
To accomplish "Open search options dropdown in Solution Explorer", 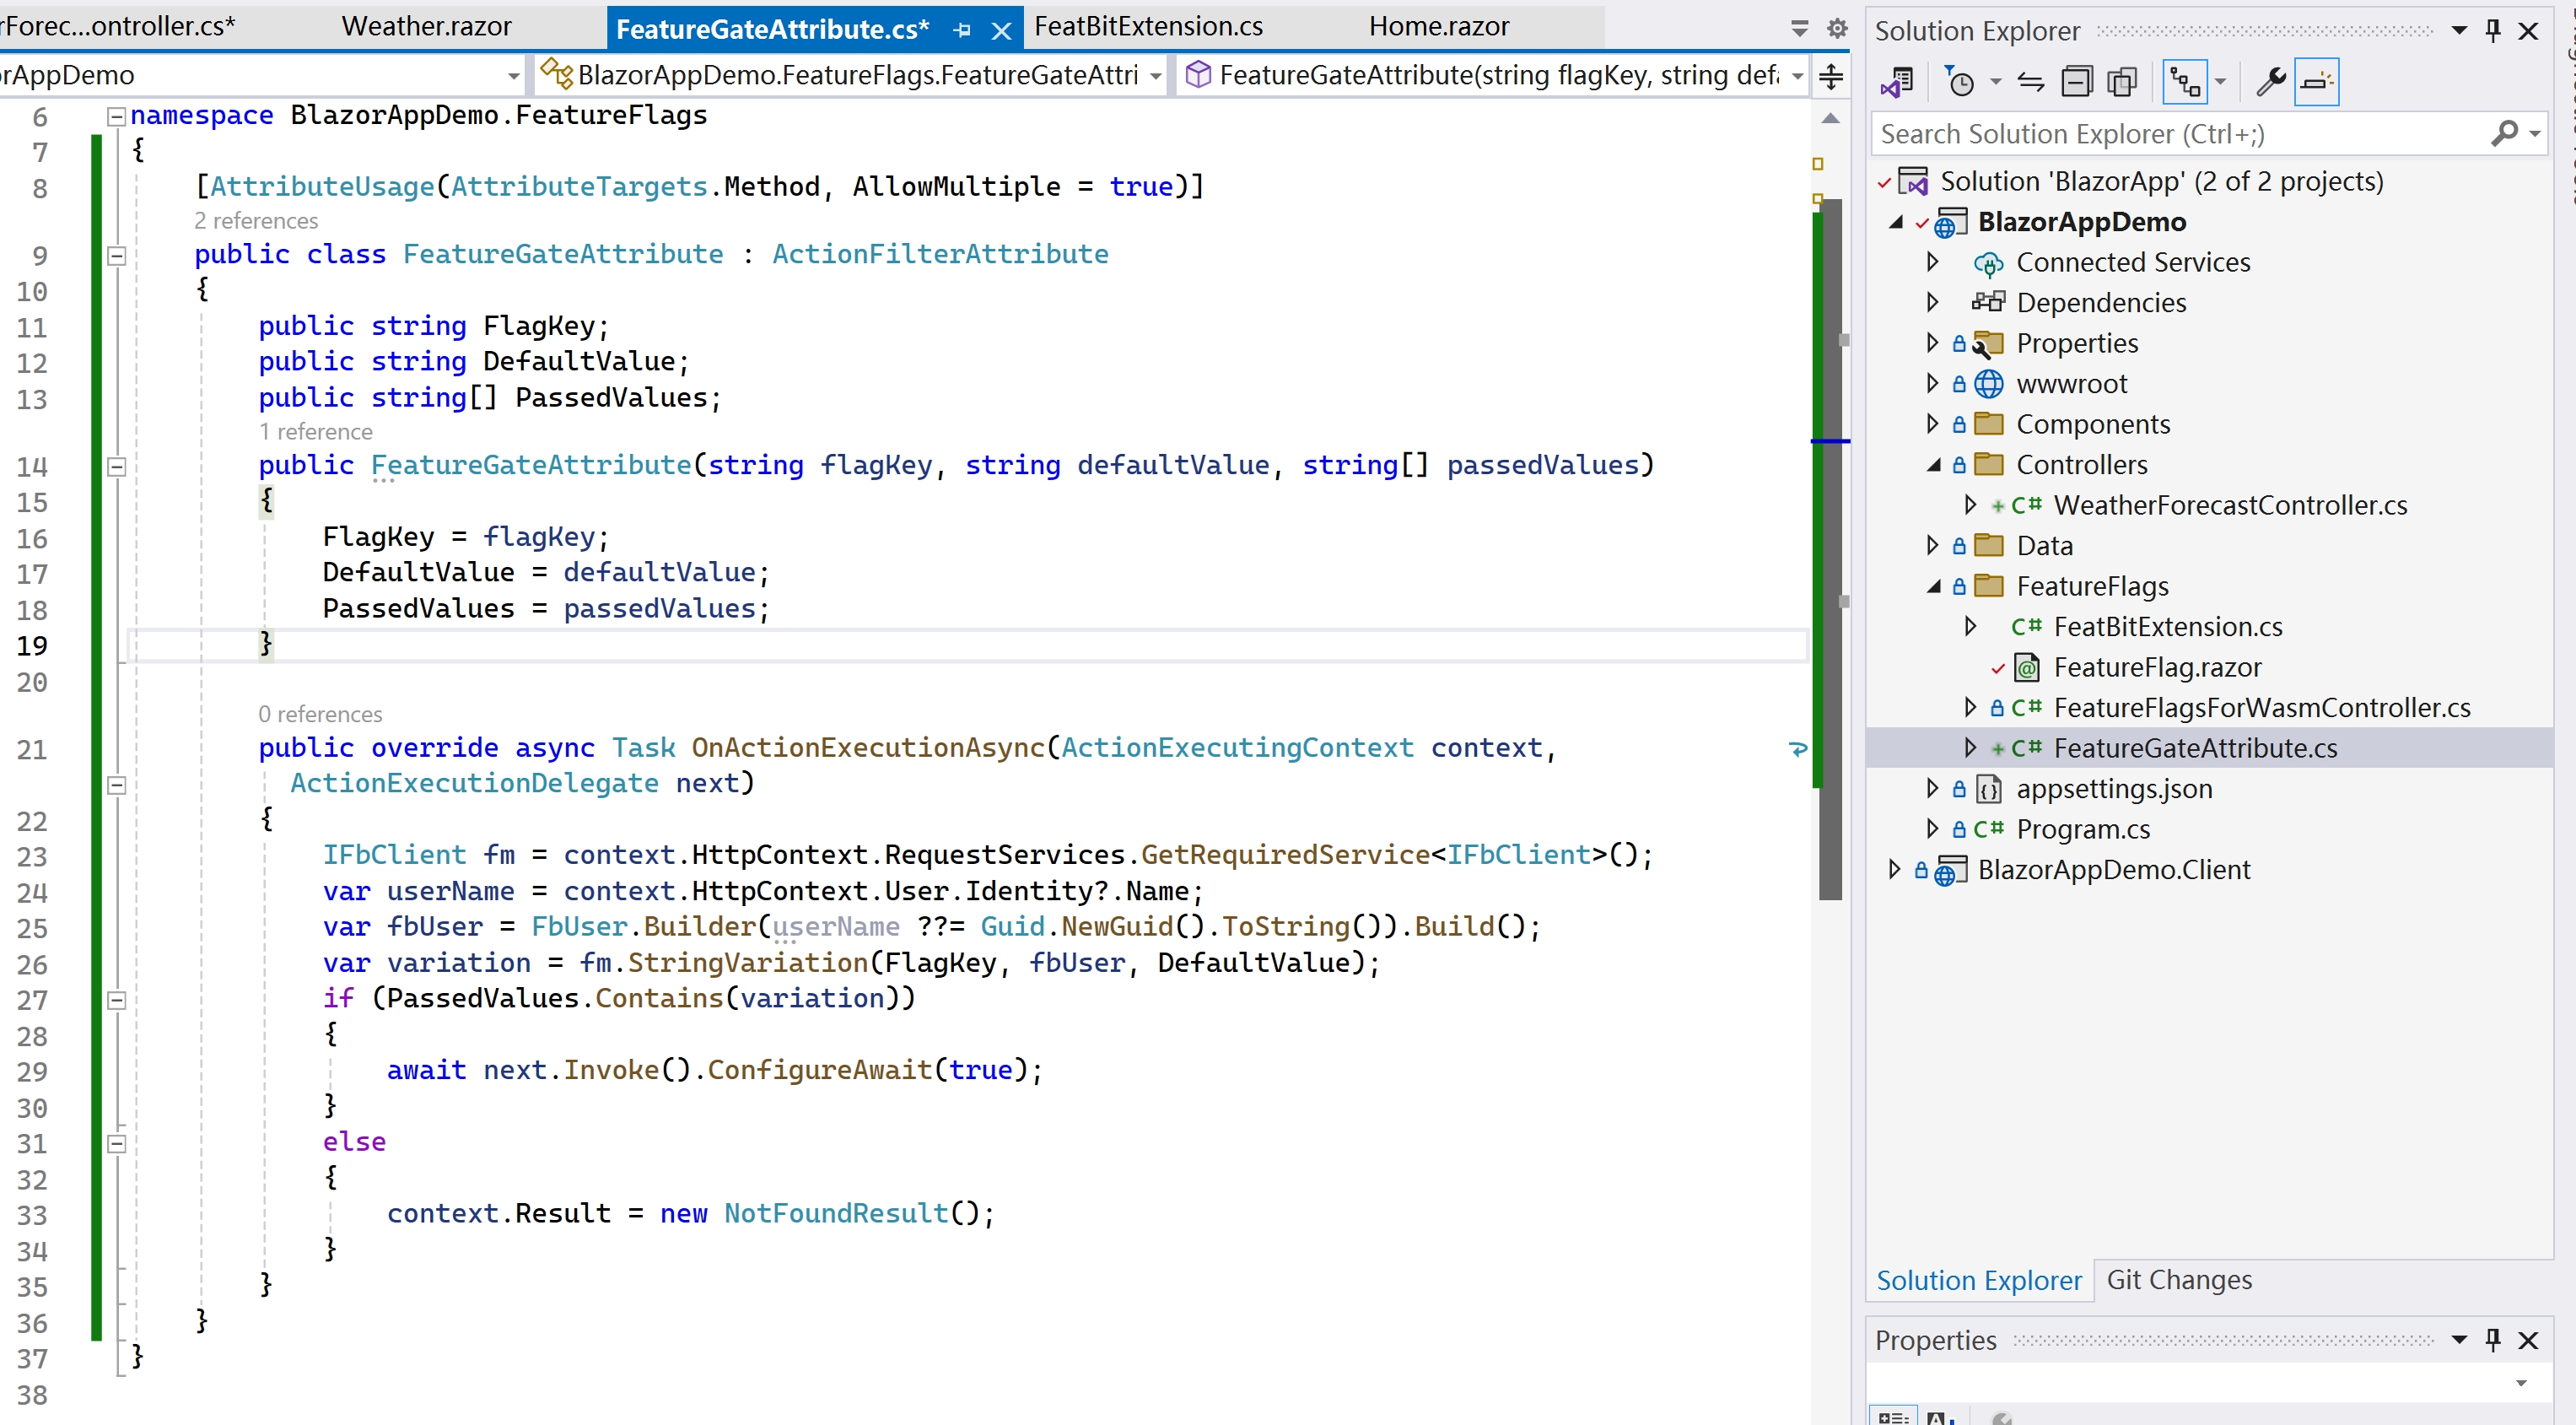I will point(2534,133).
